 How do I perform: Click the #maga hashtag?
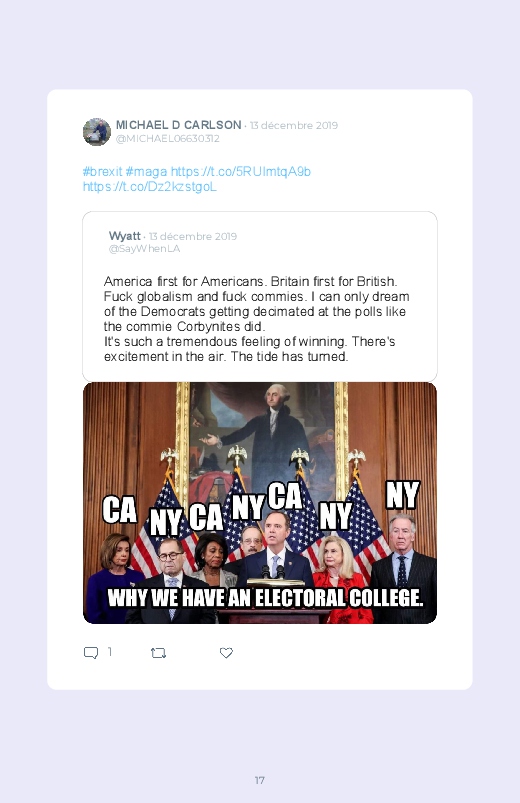coord(146,172)
